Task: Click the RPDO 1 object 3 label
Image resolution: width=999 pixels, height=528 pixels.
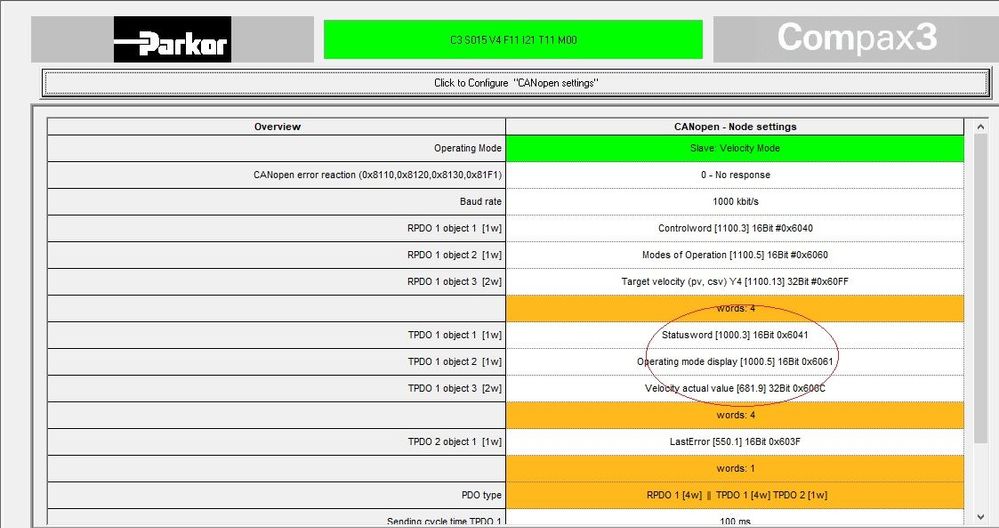Action: [454, 282]
